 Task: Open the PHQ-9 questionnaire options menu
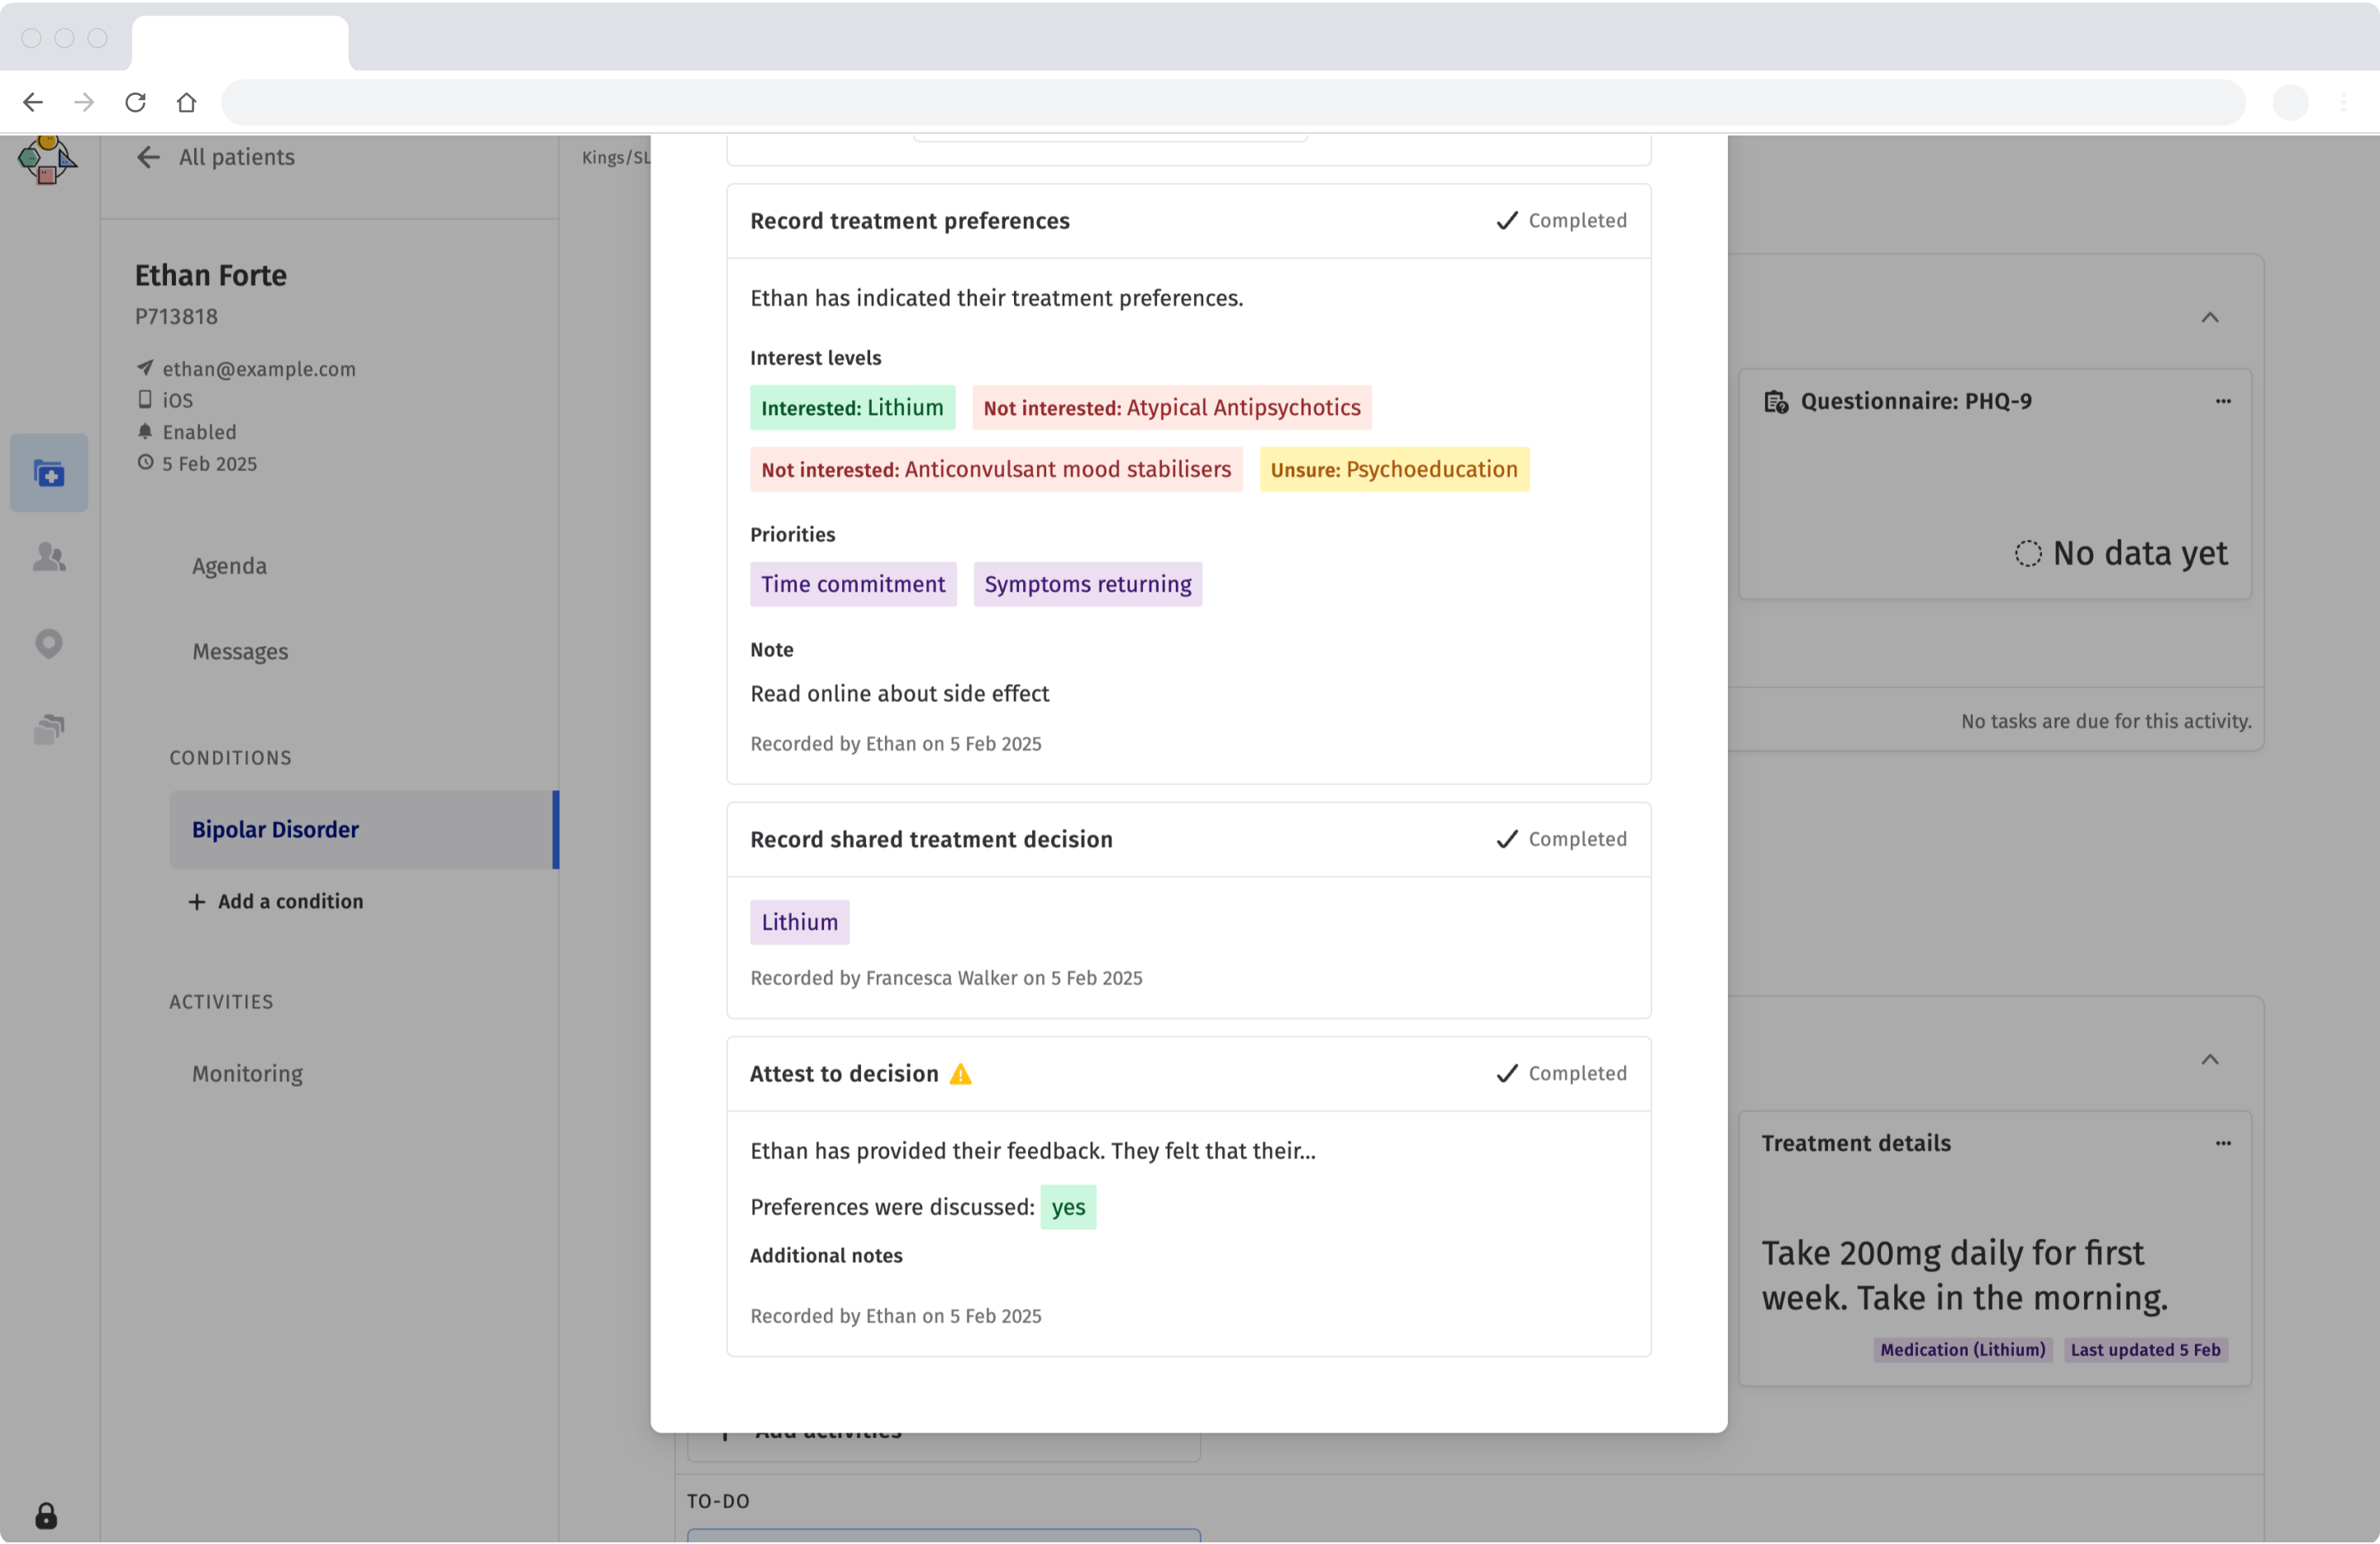2222,401
